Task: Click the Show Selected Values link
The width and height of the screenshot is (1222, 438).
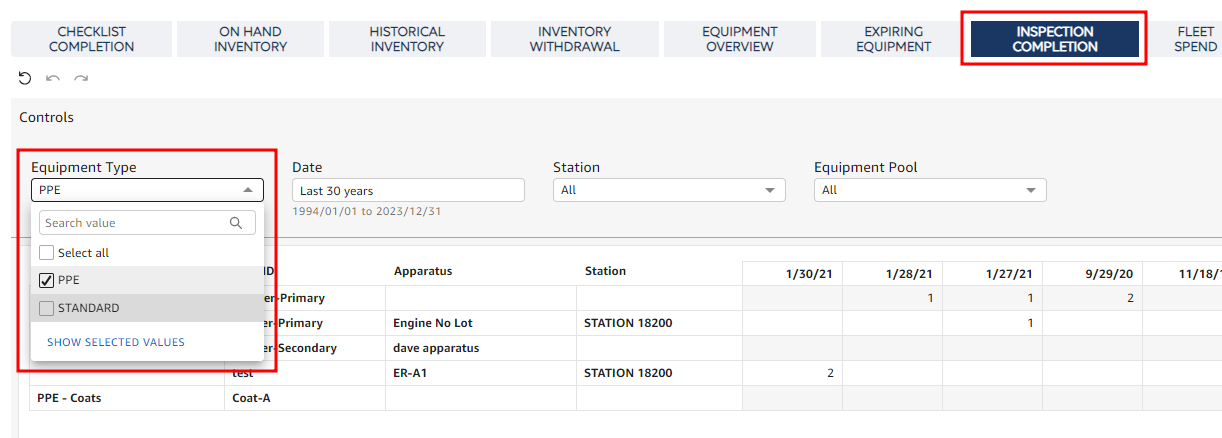Action: pos(116,342)
